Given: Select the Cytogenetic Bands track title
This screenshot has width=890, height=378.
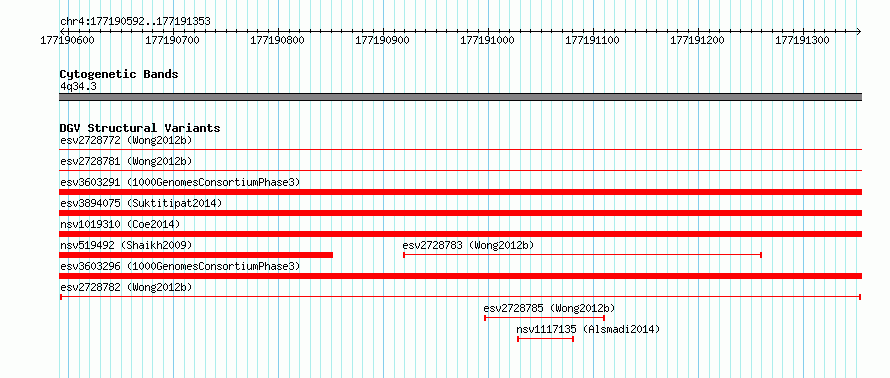Looking at the screenshot, I should 119,74.
